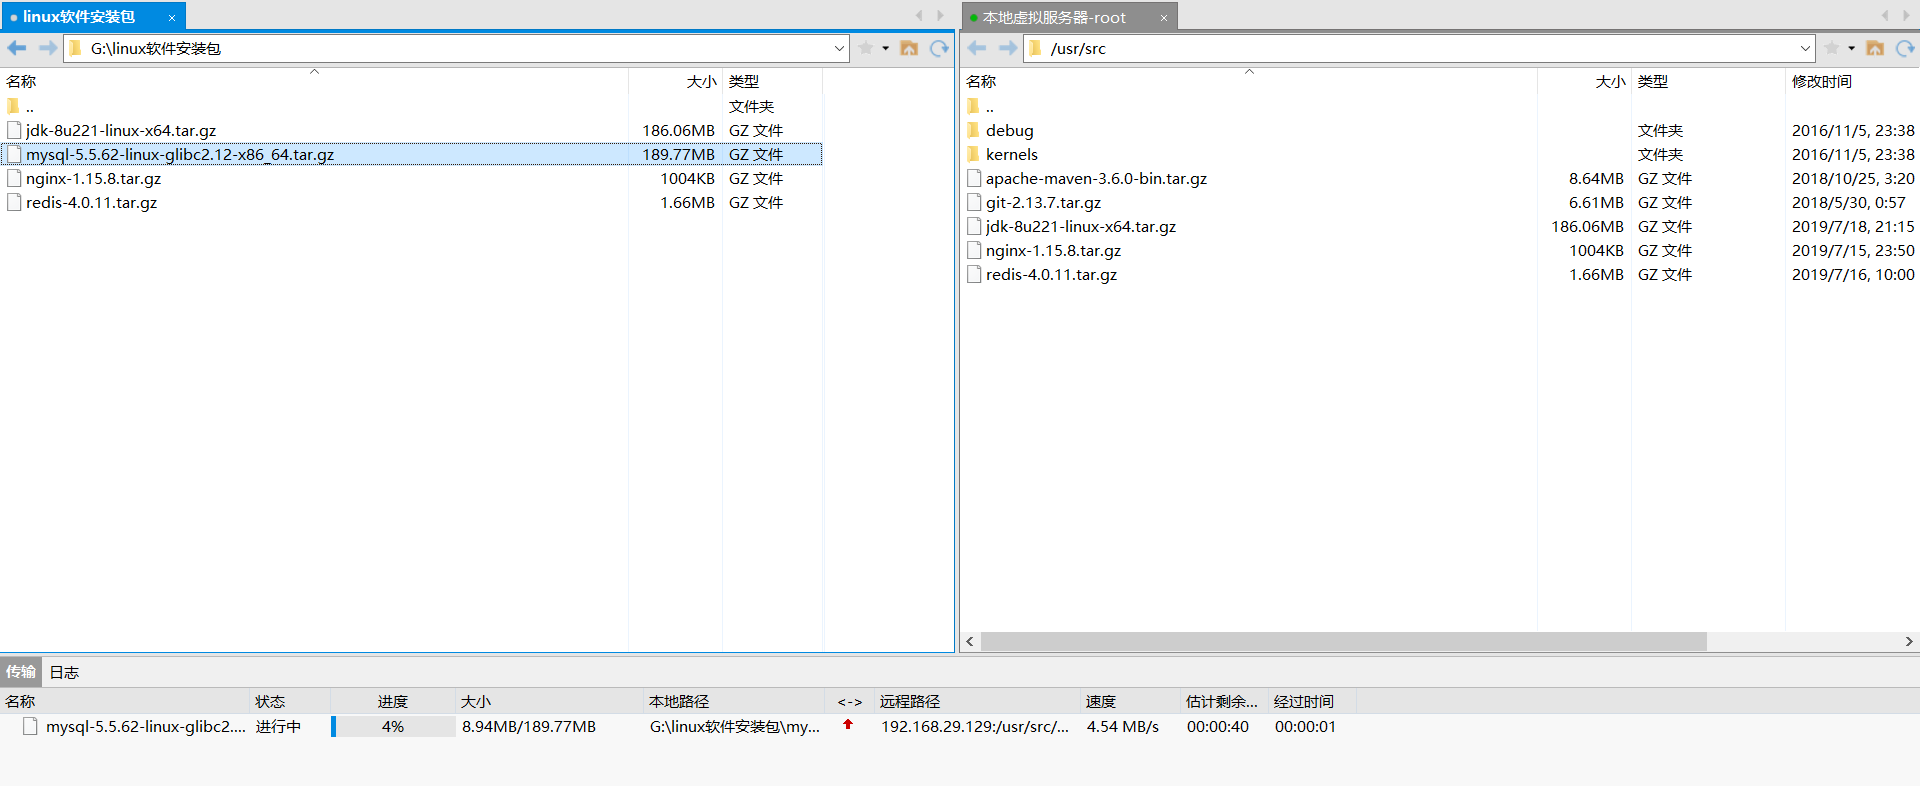Click 进行中 status of the mysql transfer
Image resolution: width=1920 pixels, height=786 pixels.
(278, 726)
